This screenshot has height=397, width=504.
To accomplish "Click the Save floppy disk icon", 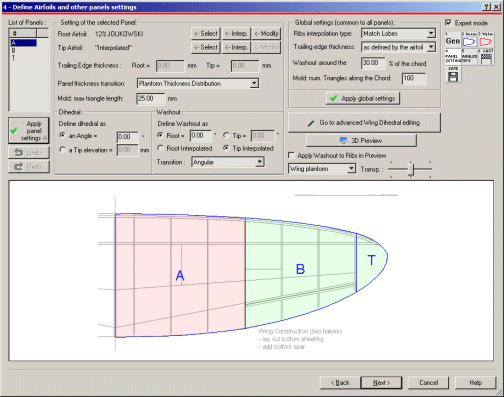I will pyautogui.click(x=453, y=74).
